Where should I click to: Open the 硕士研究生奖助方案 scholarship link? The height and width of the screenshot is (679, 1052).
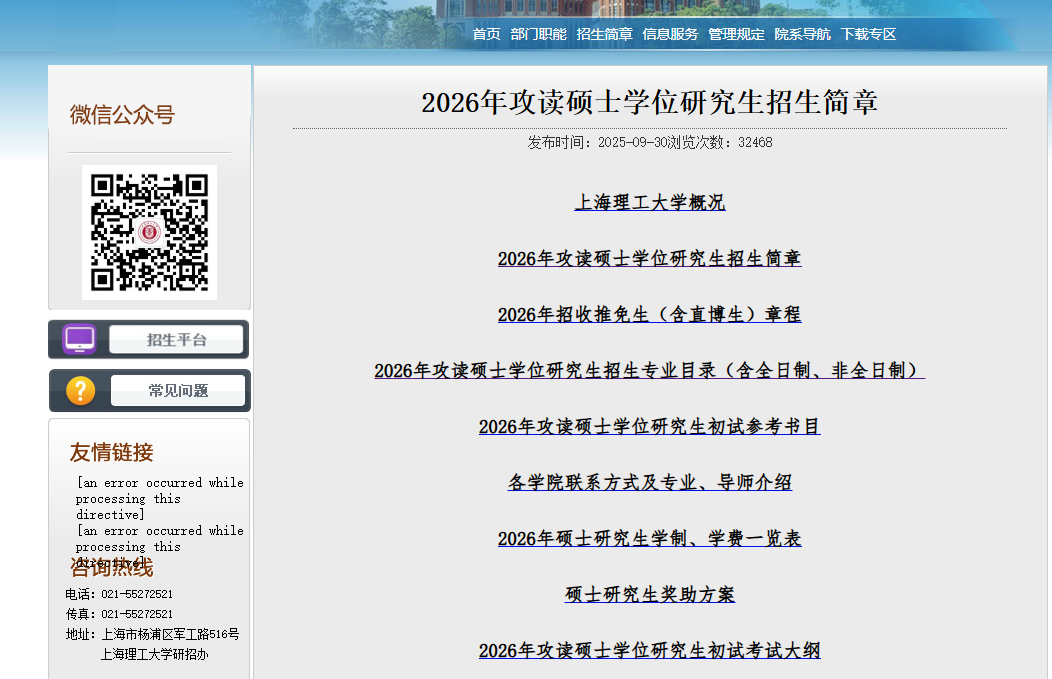[x=648, y=594]
